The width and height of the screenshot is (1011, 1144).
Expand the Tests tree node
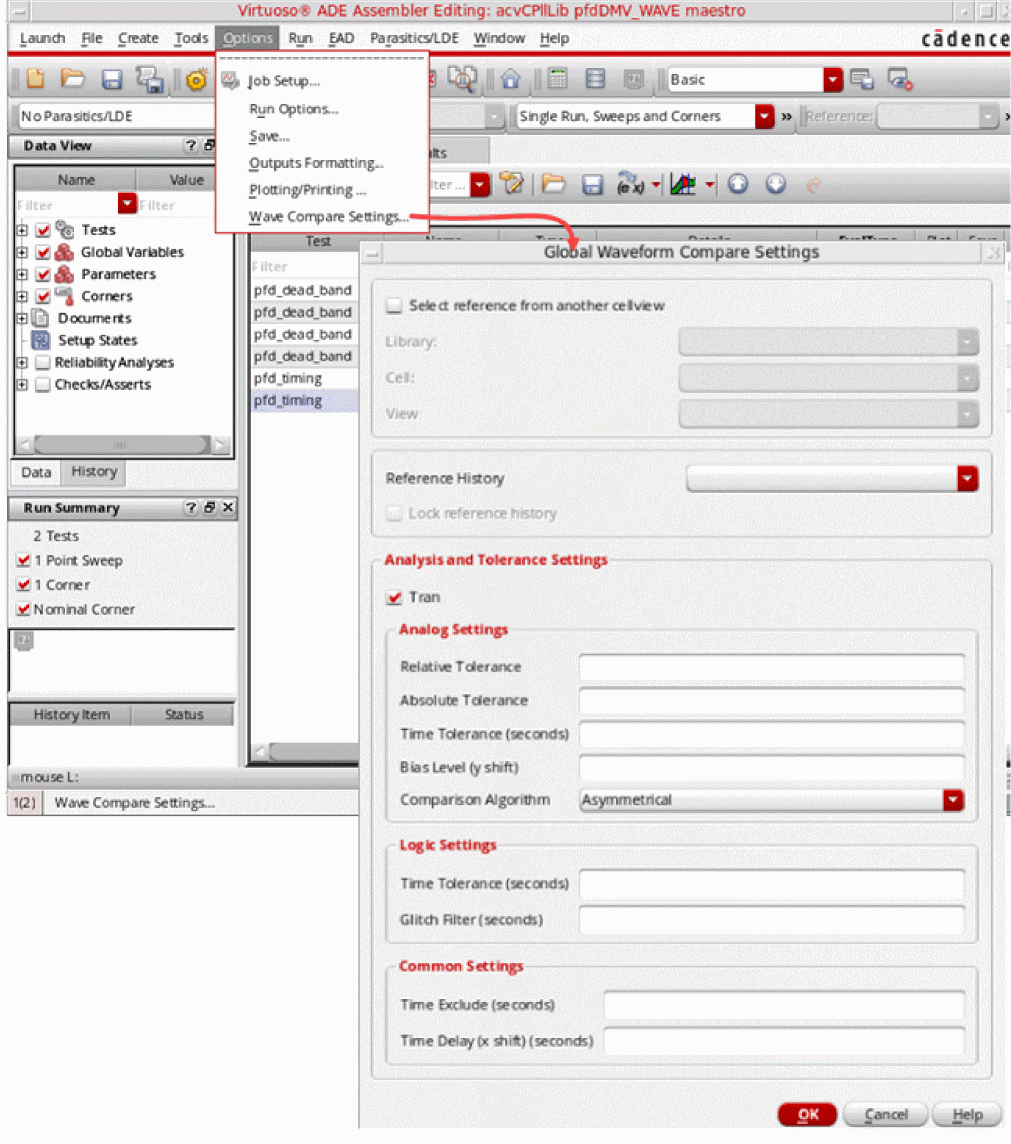point(22,230)
